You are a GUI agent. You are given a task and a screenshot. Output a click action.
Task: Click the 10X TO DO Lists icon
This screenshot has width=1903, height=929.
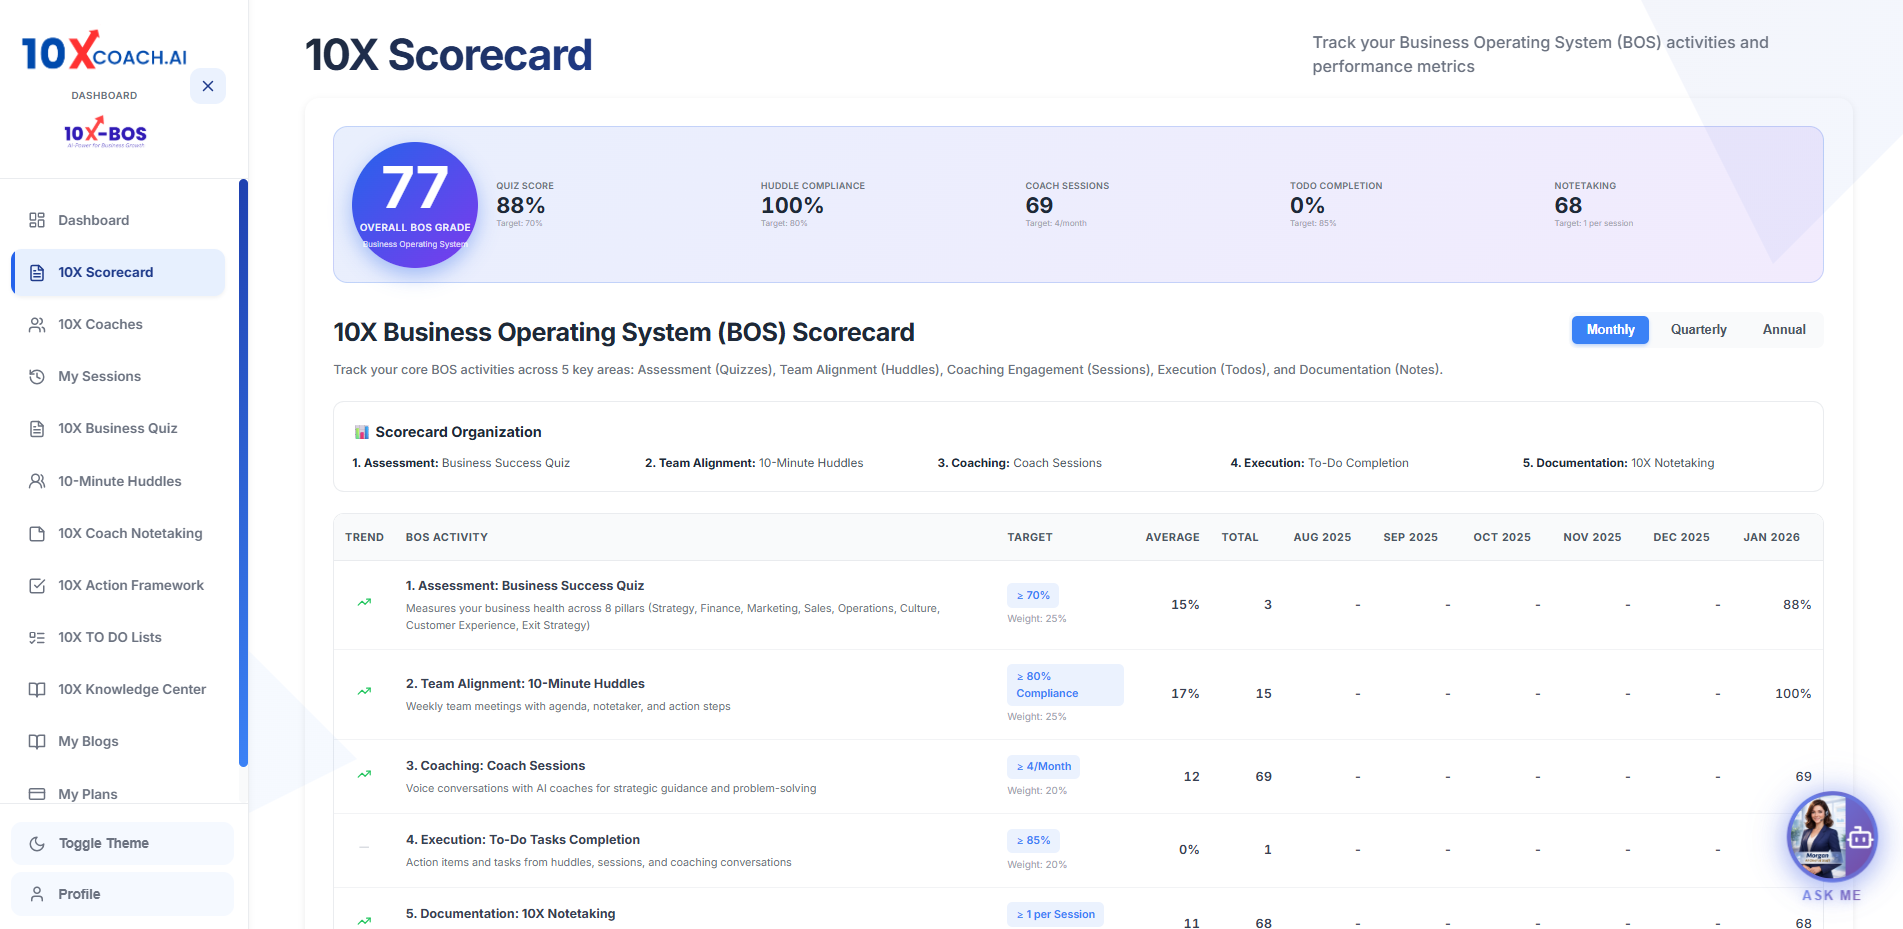[x=37, y=637]
